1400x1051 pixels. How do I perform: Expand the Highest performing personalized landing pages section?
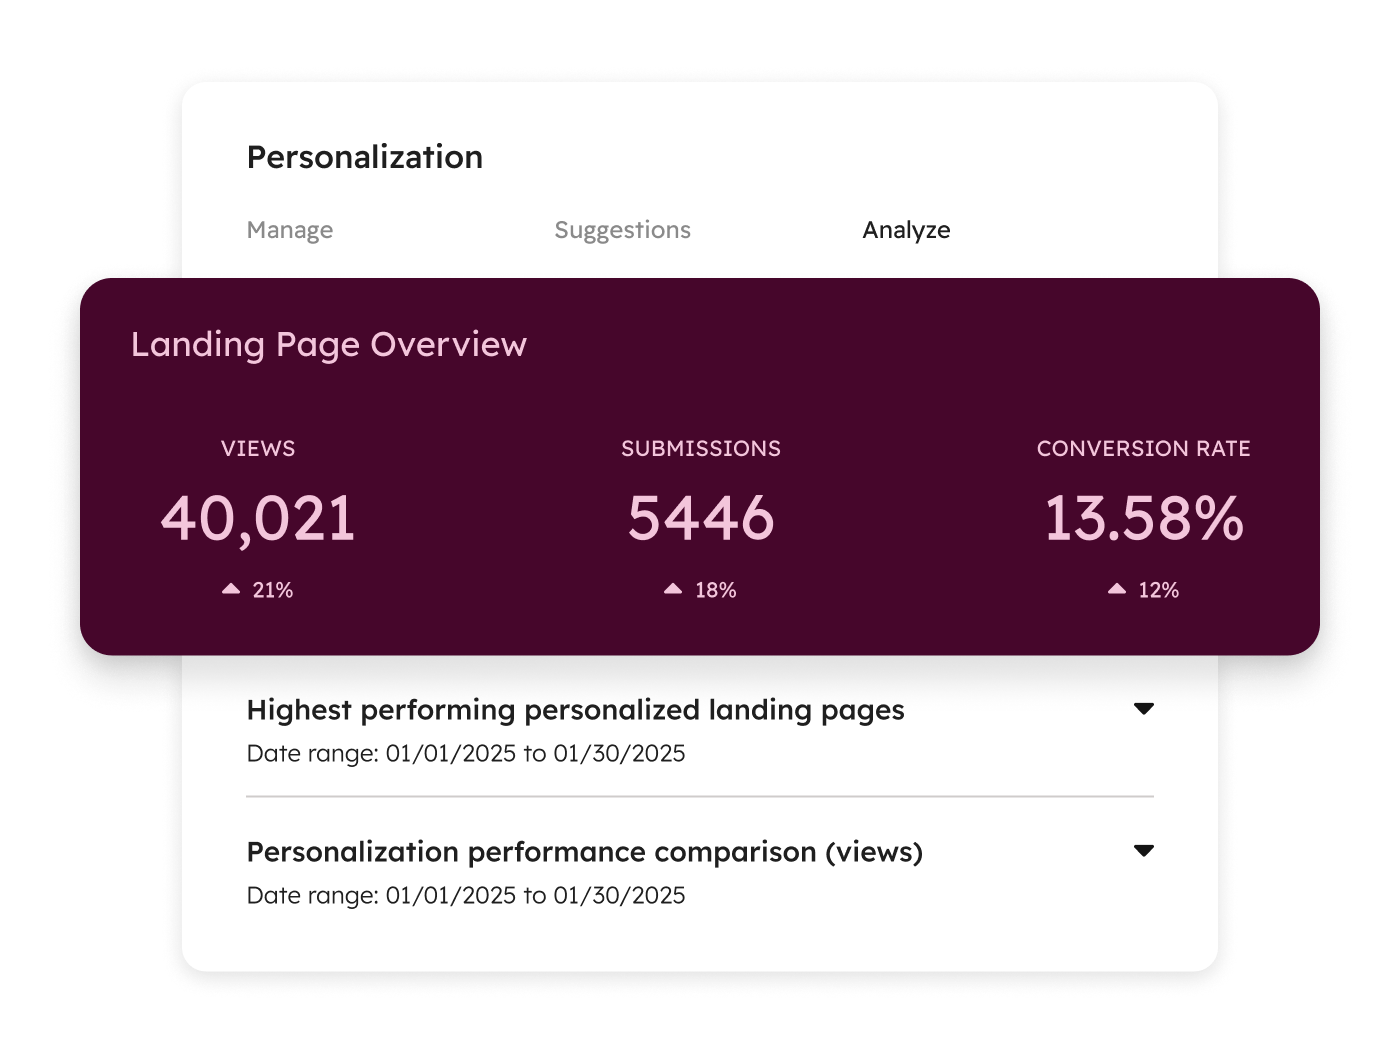[x=1146, y=708]
